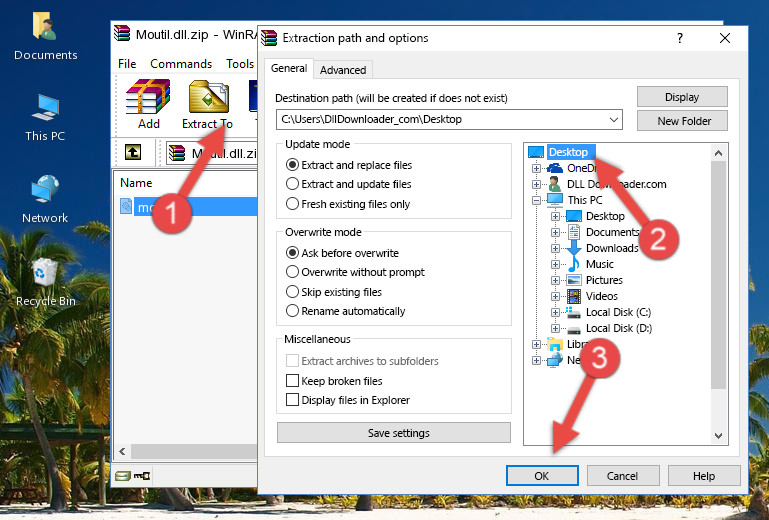This screenshot has width=769, height=520.
Task: Click the folder tree scroll down arrow
Action: click(x=718, y=436)
